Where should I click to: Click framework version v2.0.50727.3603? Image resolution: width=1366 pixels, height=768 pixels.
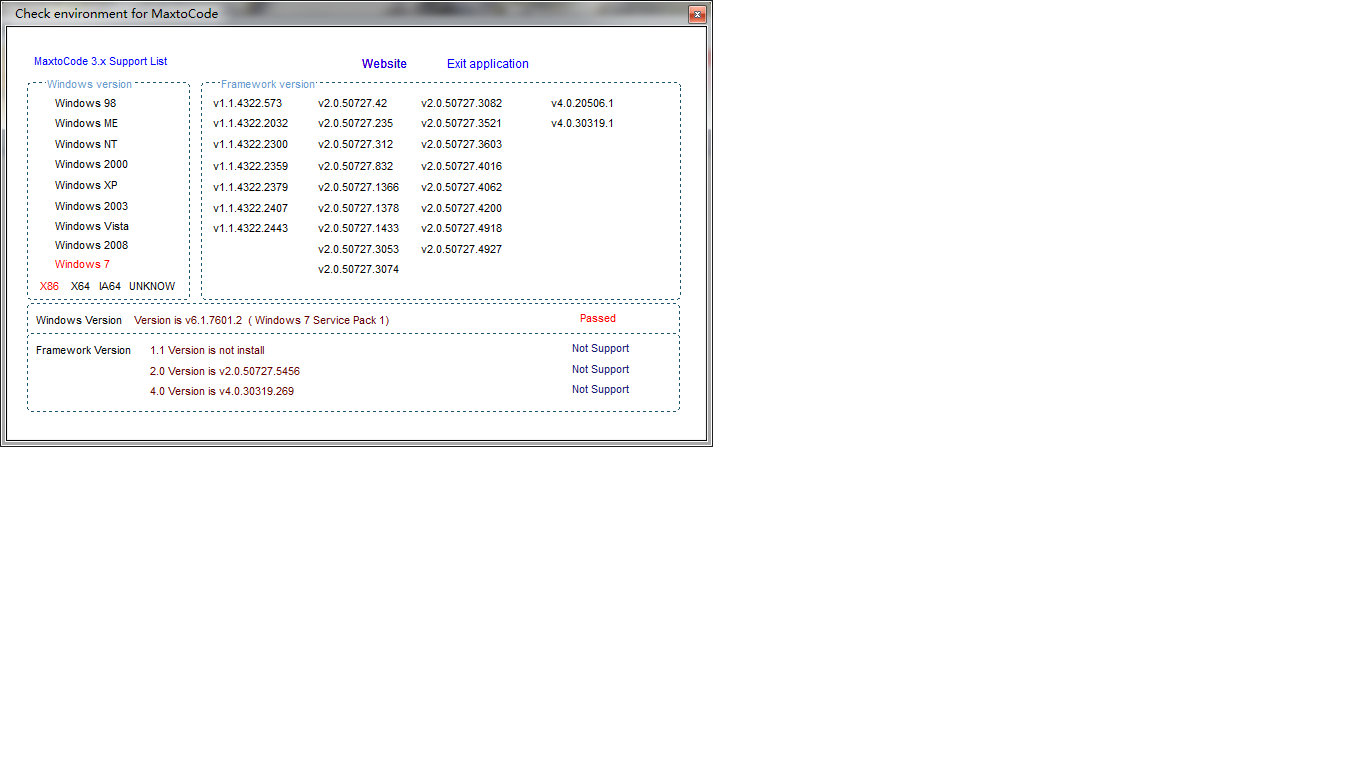[462, 144]
